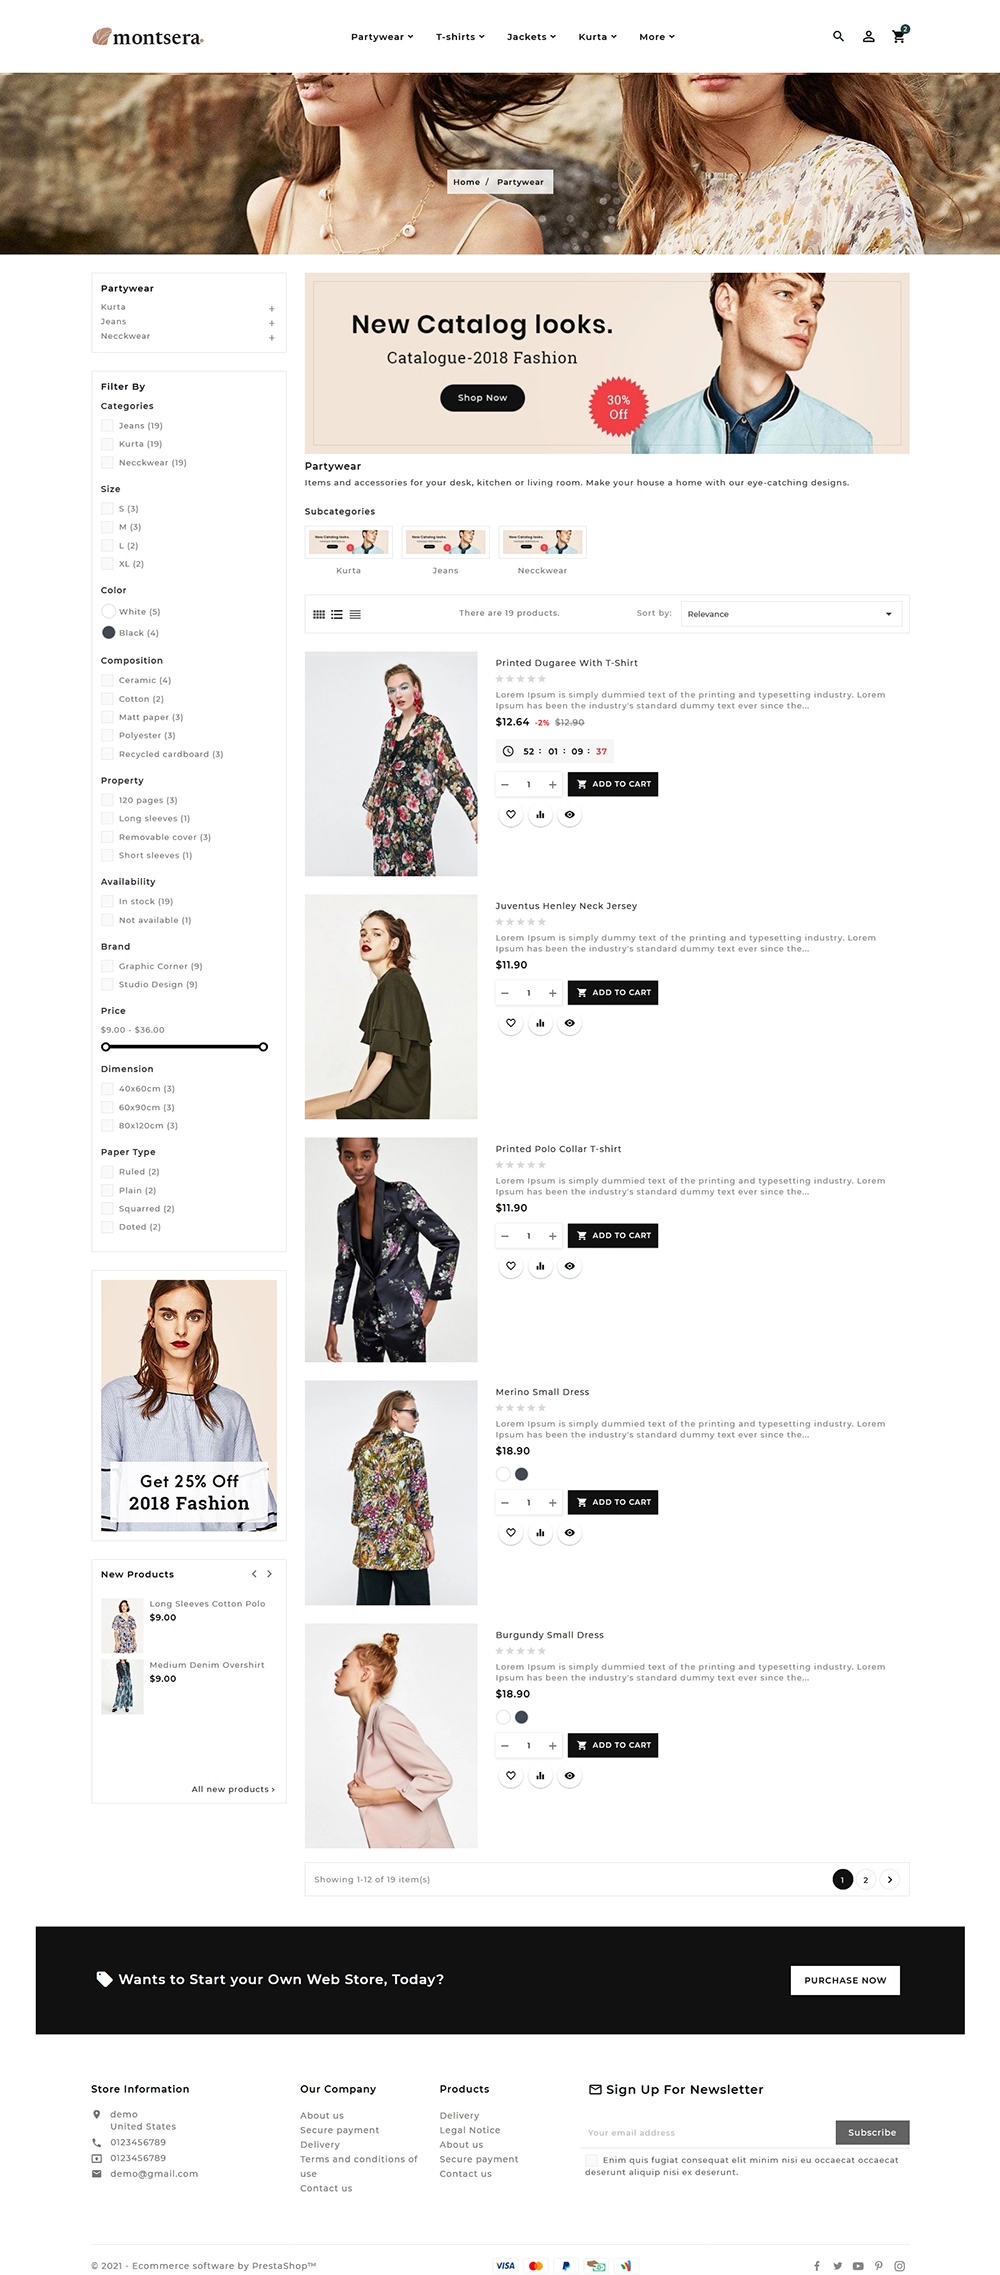Image resolution: width=1000 pixels, height=2275 pixels.
Task: Open the search icon in header
Action: tap(838, 36)
